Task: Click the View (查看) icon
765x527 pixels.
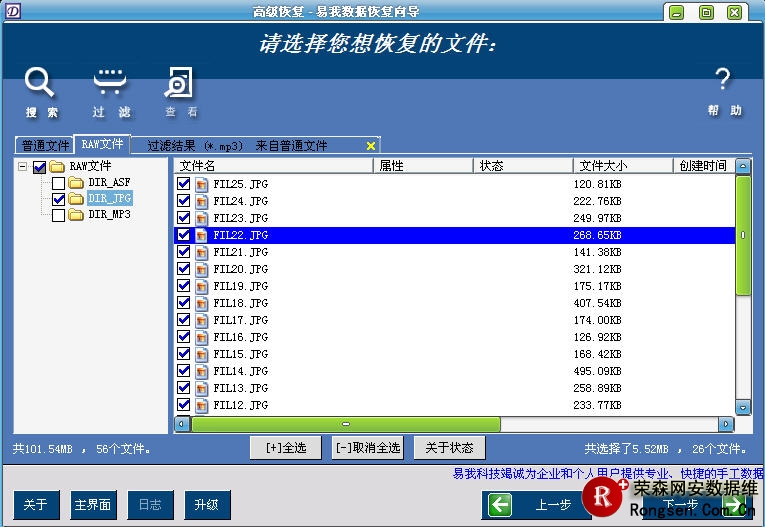Action: [x=180, y=82]
